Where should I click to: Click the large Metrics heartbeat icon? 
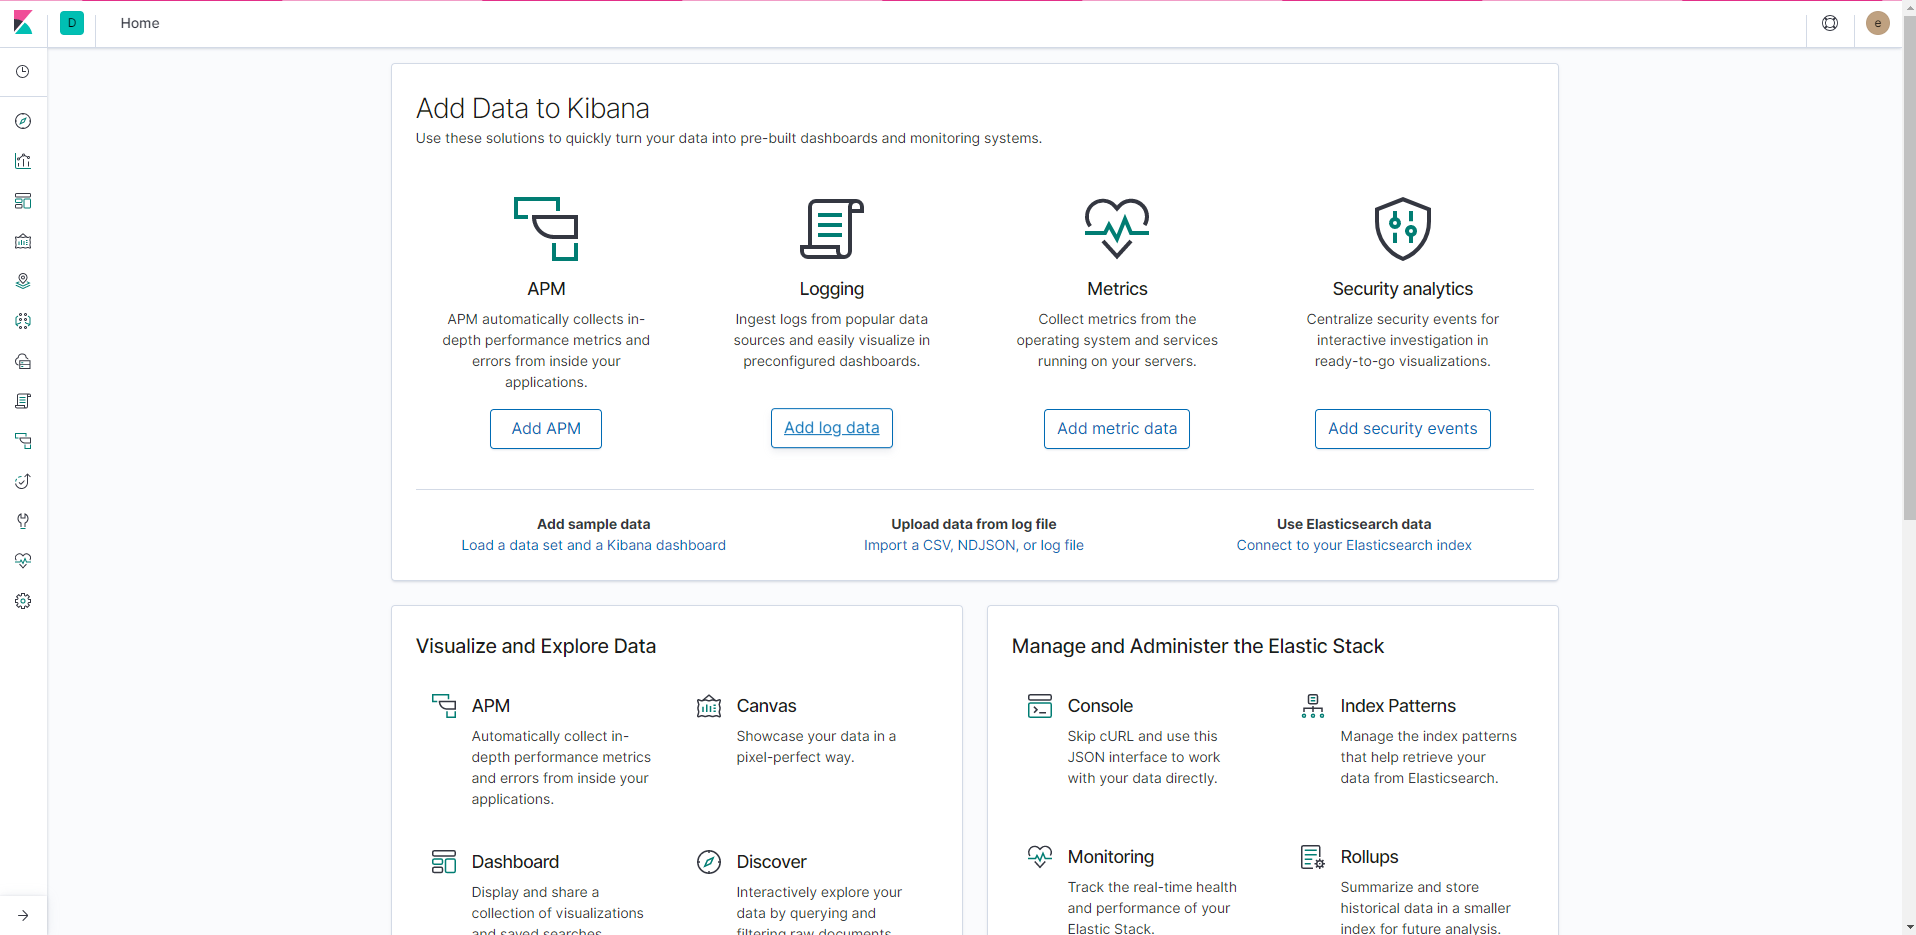click(x=1117, y=229)
